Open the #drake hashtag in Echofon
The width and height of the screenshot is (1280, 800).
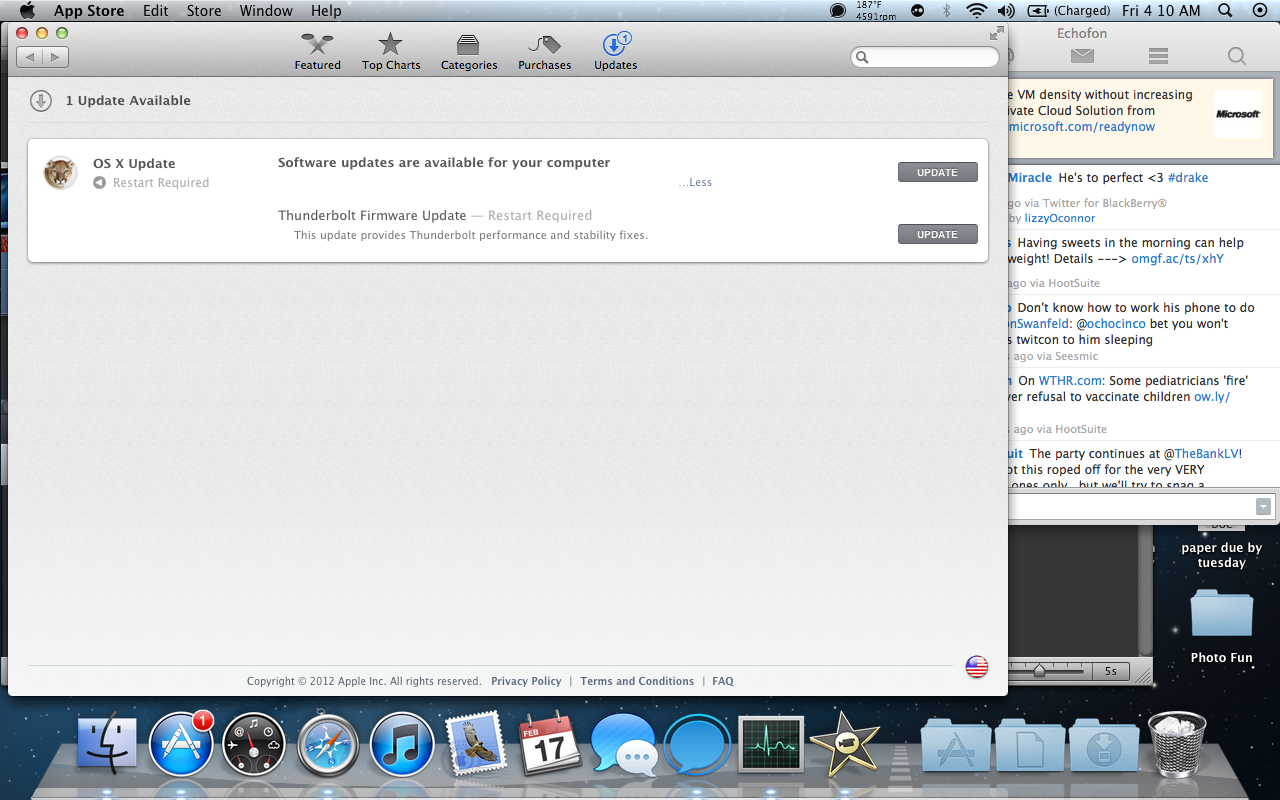(x=1187, y=177)
